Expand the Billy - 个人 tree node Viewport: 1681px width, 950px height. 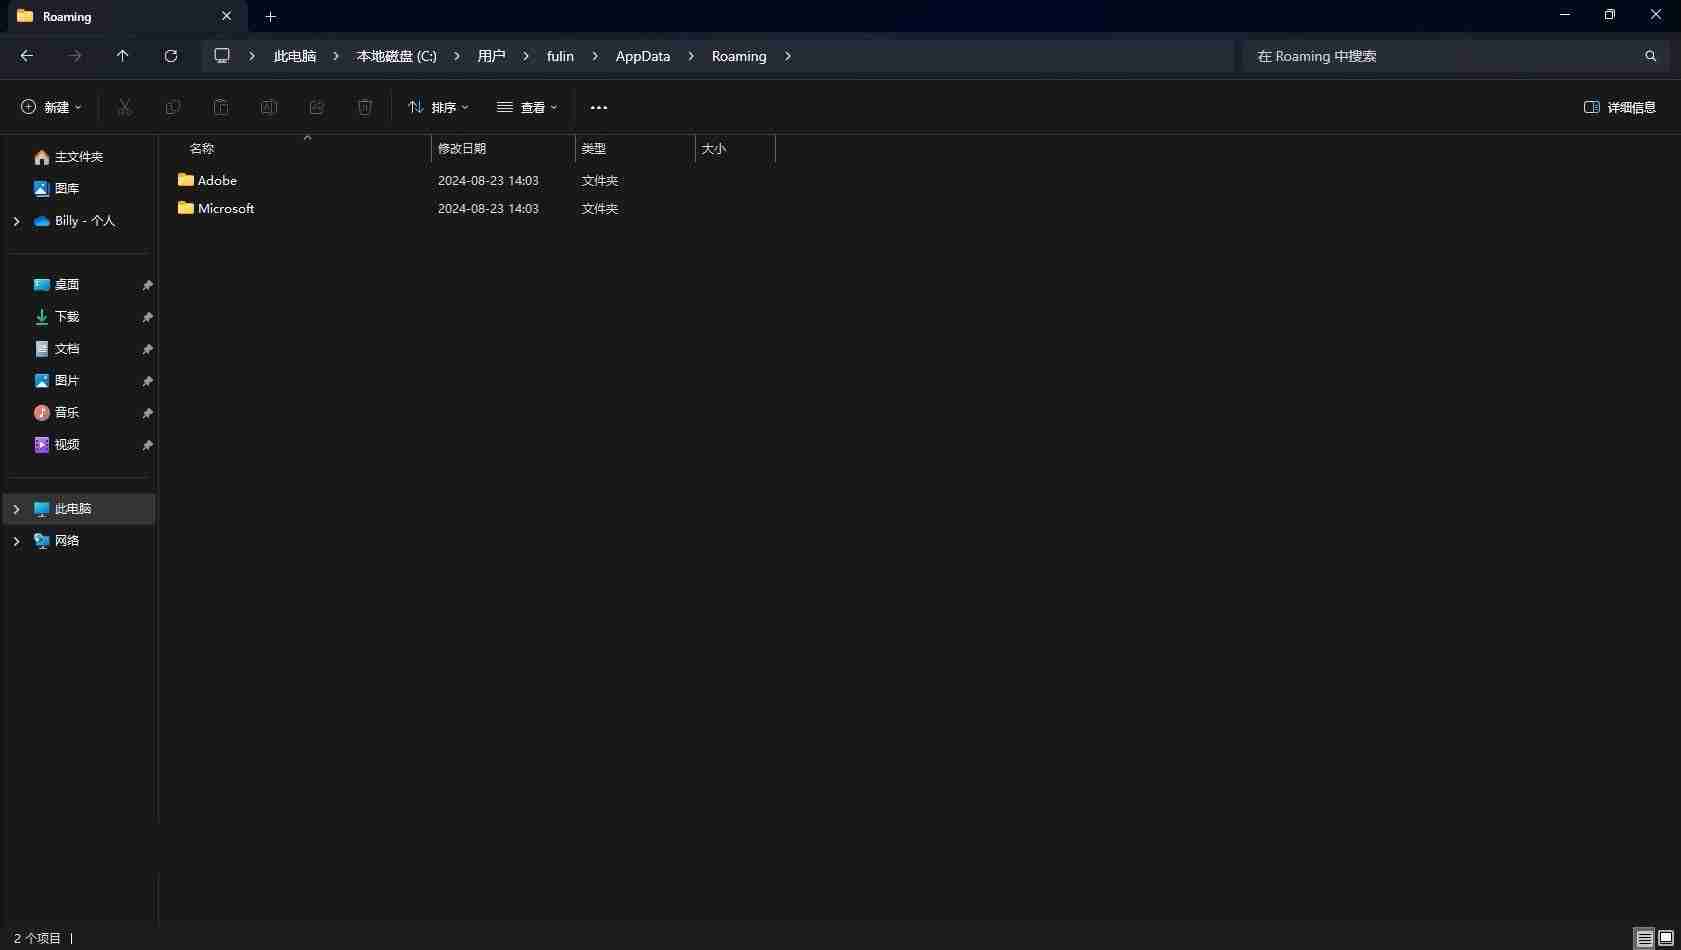(16, 221)
